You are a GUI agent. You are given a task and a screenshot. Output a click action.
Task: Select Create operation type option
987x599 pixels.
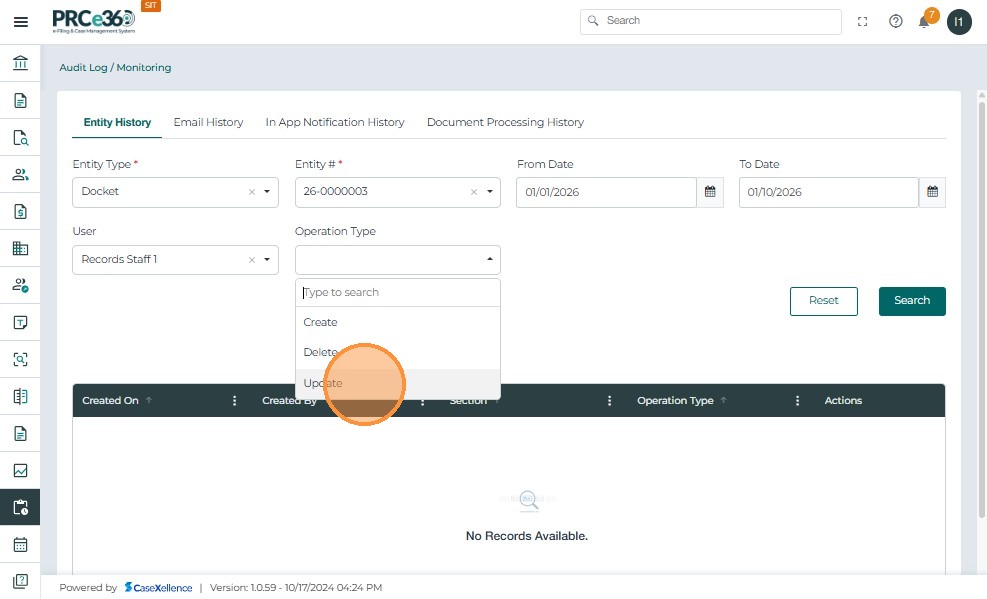[398, 322]
